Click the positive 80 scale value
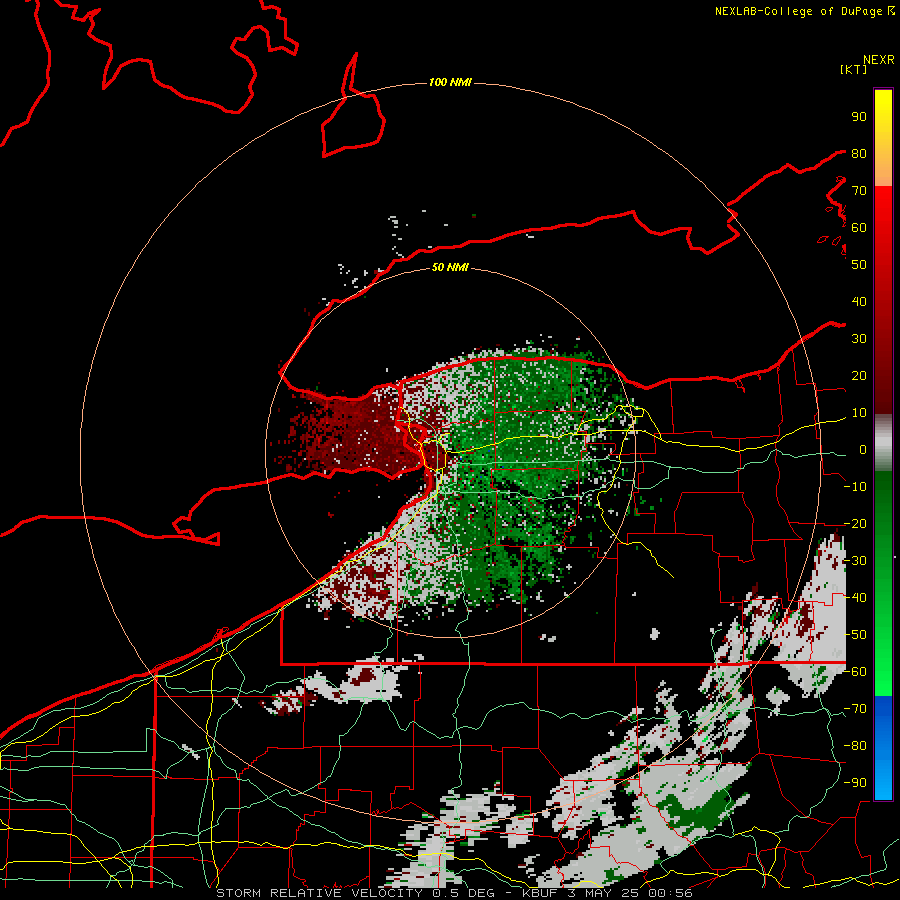Viewport: 900px width, 900px height. (x=859, y=153)
